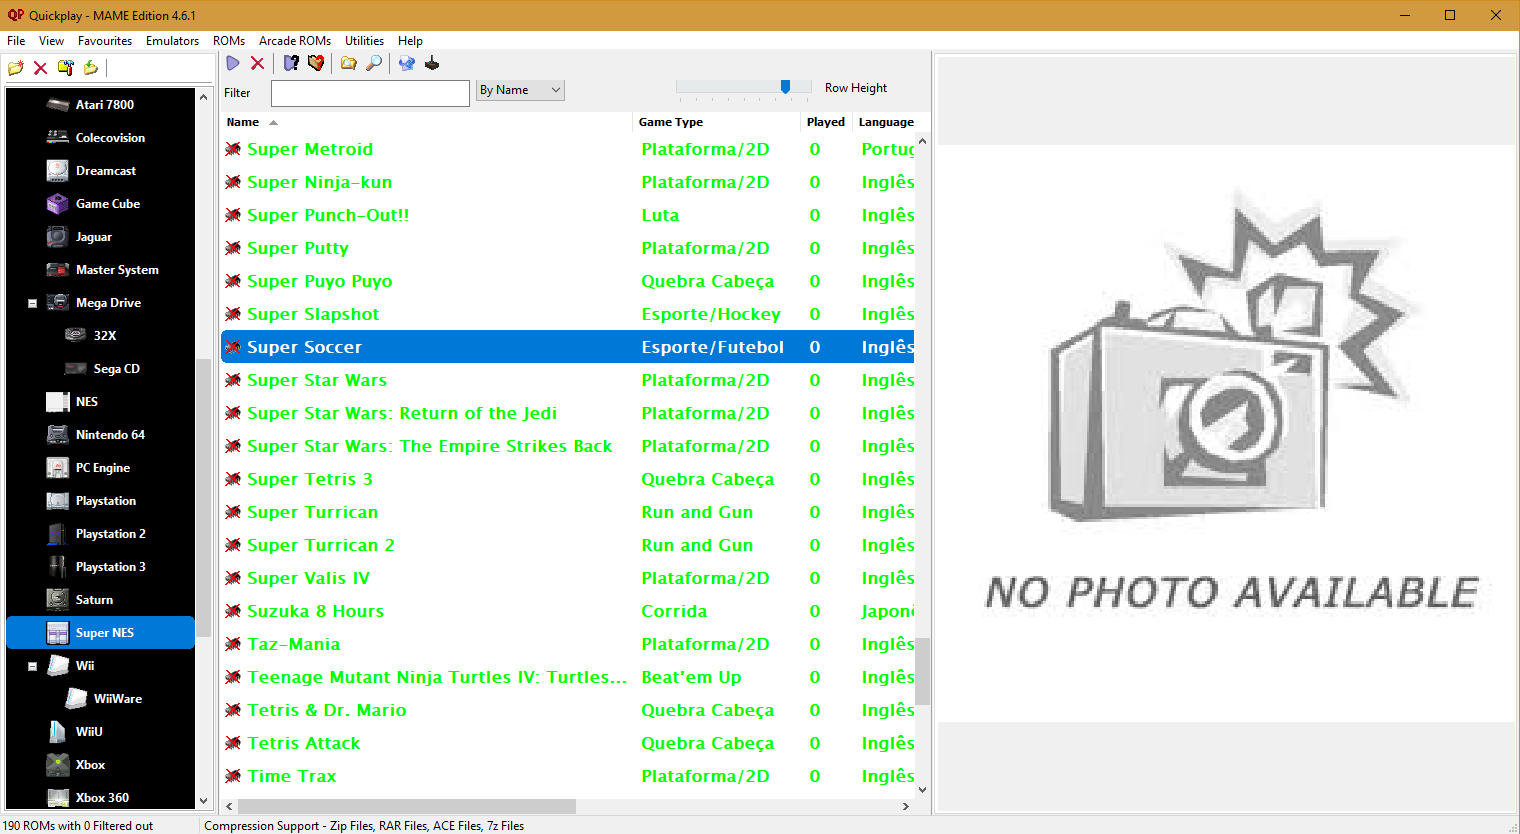Screen dimensions: 1520x834
Task: Open the View menu
Action: pyautogui.click(x=51, y=41)
